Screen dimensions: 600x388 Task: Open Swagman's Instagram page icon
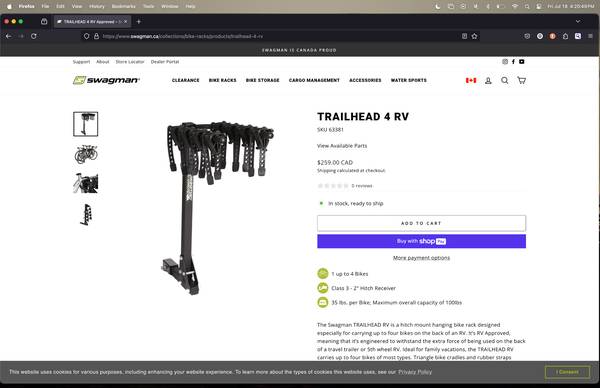point(505,62)
